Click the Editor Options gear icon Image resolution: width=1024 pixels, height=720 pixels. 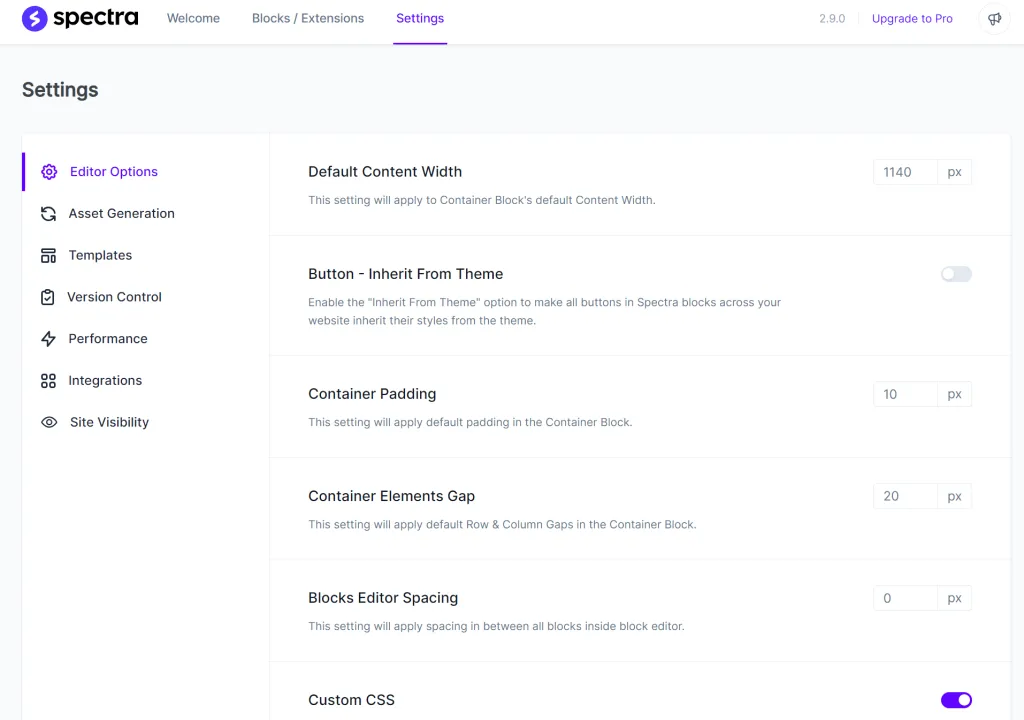[x=49, y=172]
